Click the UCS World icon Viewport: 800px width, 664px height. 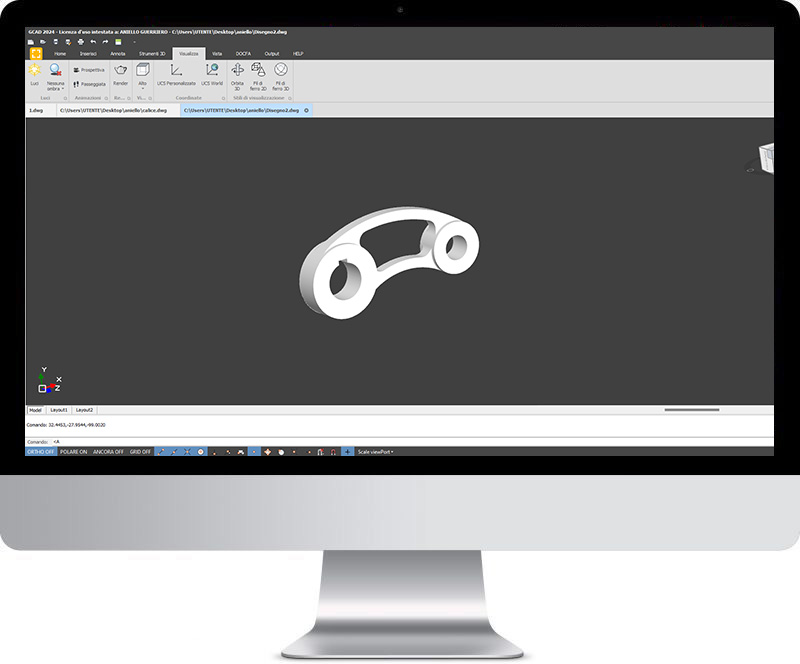pyautogui.click(x=211, y=72)
